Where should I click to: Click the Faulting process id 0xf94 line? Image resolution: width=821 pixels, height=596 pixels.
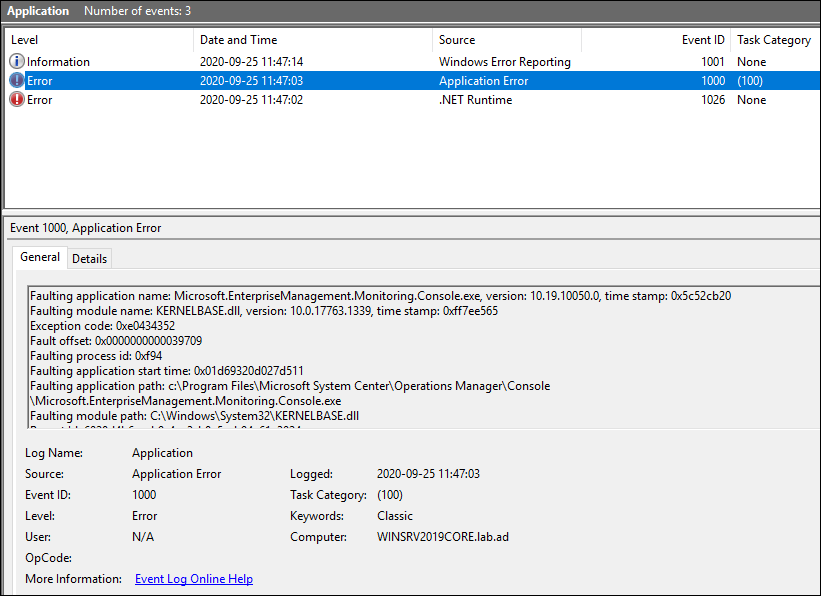point(96,356)
